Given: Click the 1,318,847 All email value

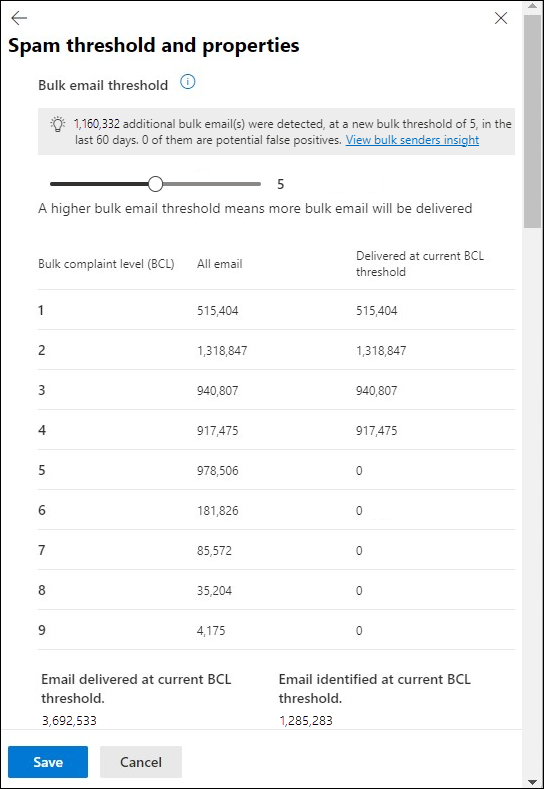Looking at the screenshot, I should (x=222, y=351).
